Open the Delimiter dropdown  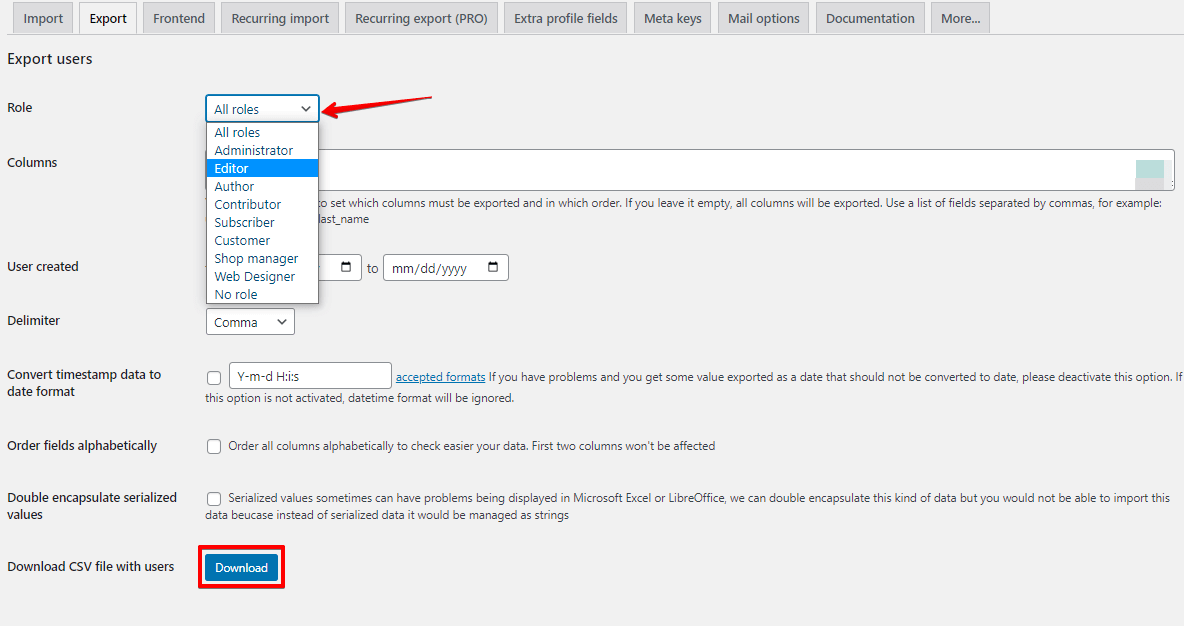[x=250, y=321]
